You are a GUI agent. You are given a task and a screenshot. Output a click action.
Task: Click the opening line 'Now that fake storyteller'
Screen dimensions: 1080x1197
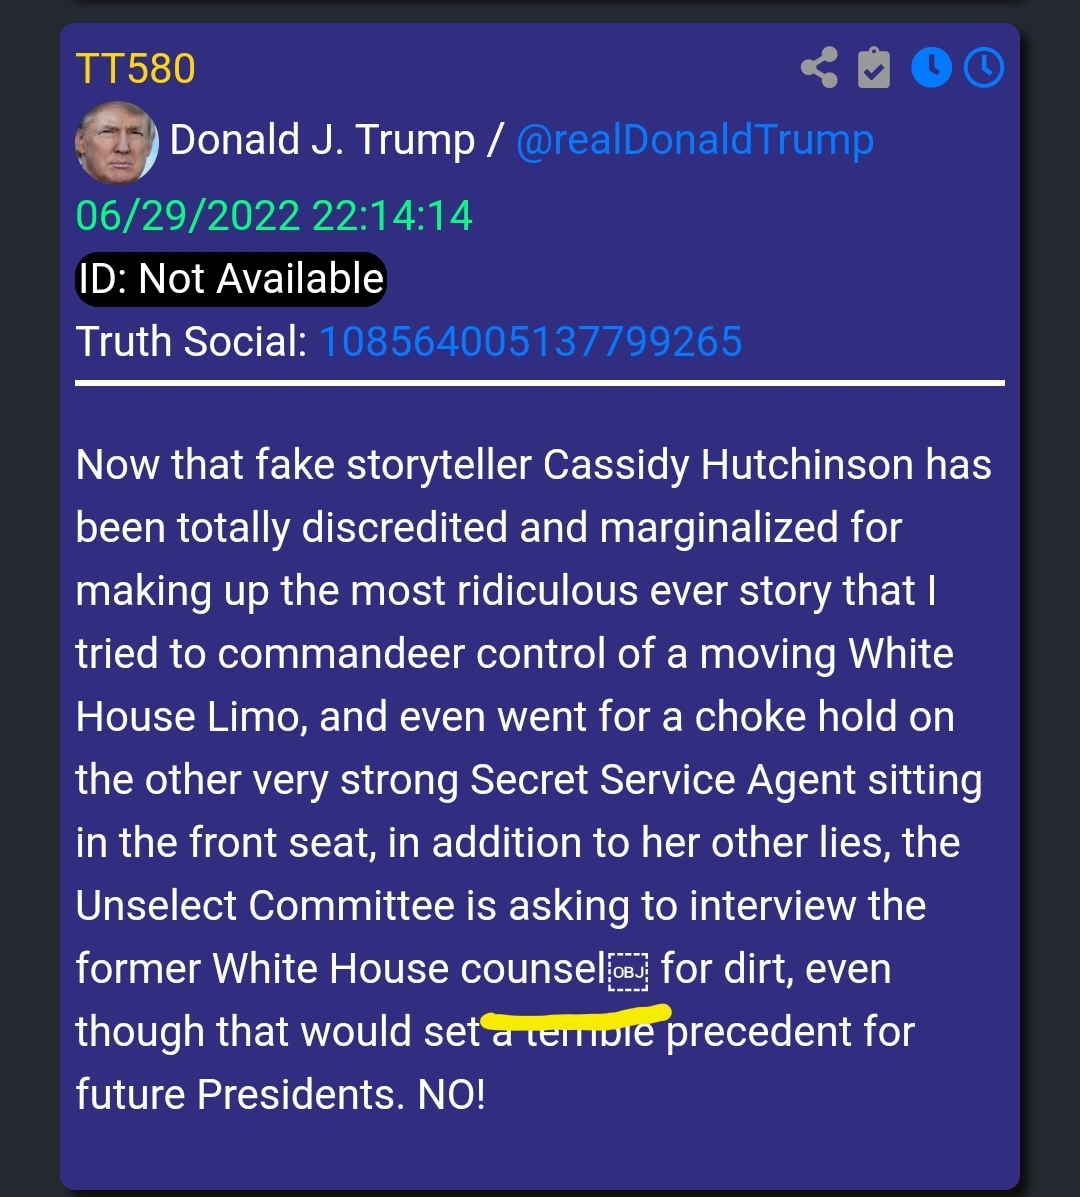(304, 465)
